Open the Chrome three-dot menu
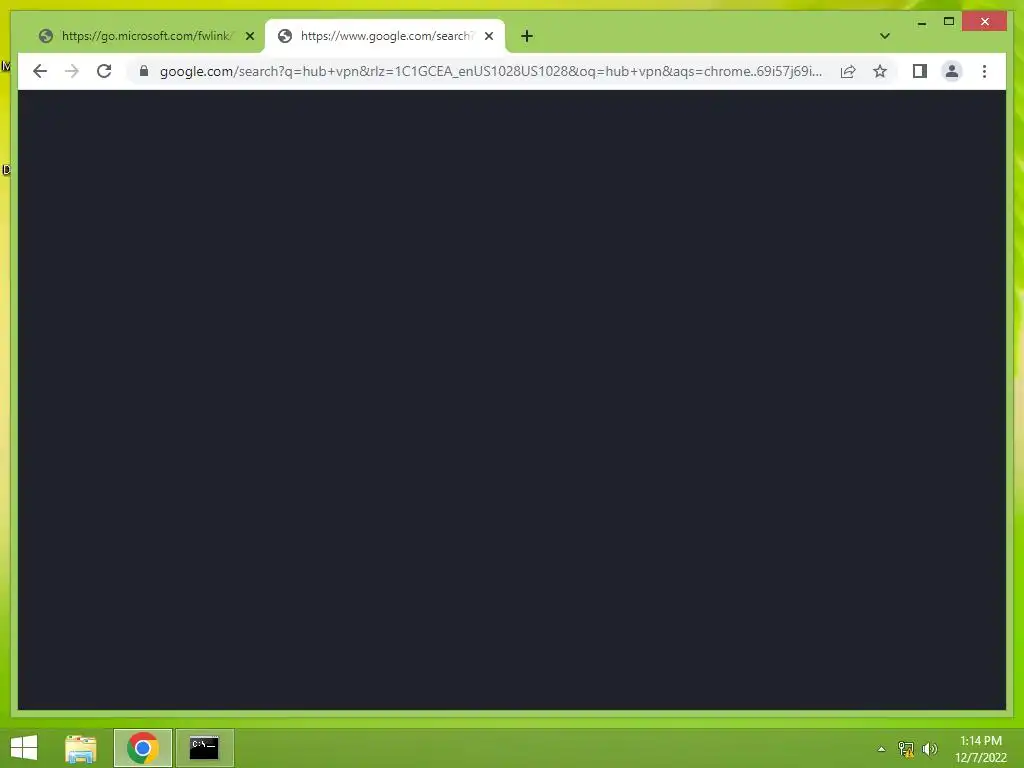 tap(984, 71)
